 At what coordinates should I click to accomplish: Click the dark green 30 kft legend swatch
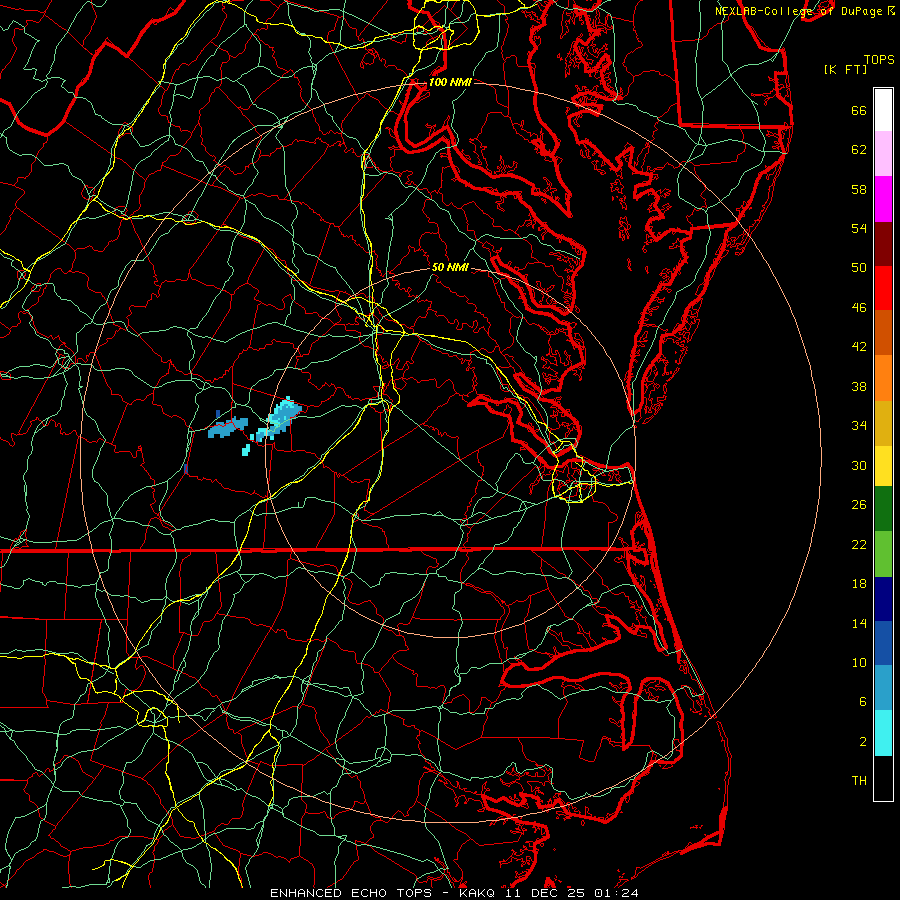point(883,509)
